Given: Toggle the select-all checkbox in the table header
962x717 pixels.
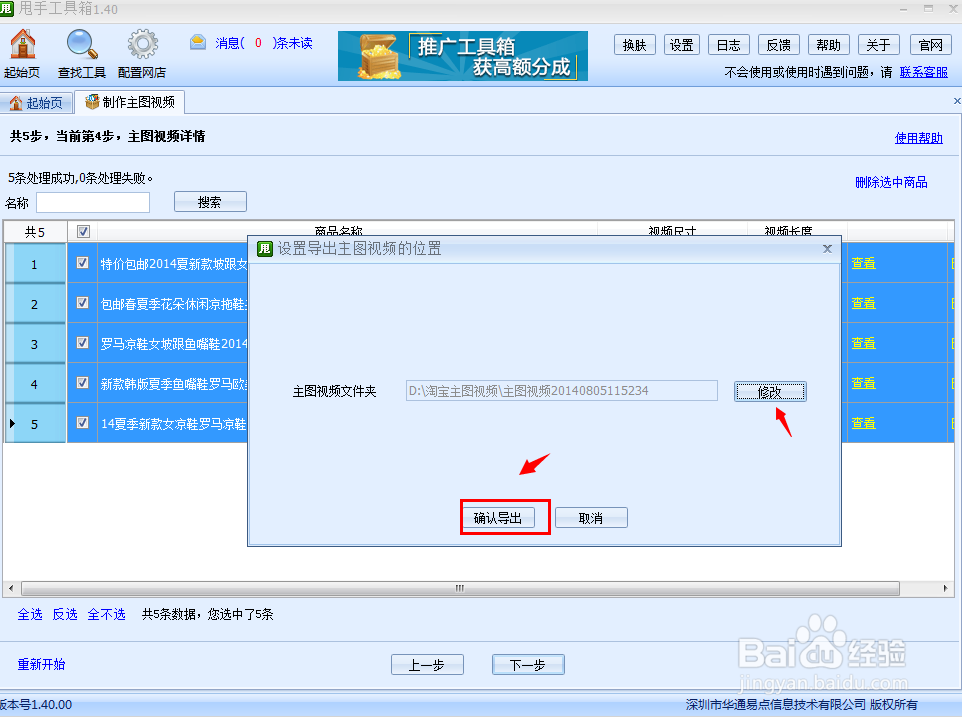Looking at the screenshot, I should pos(83,230).
